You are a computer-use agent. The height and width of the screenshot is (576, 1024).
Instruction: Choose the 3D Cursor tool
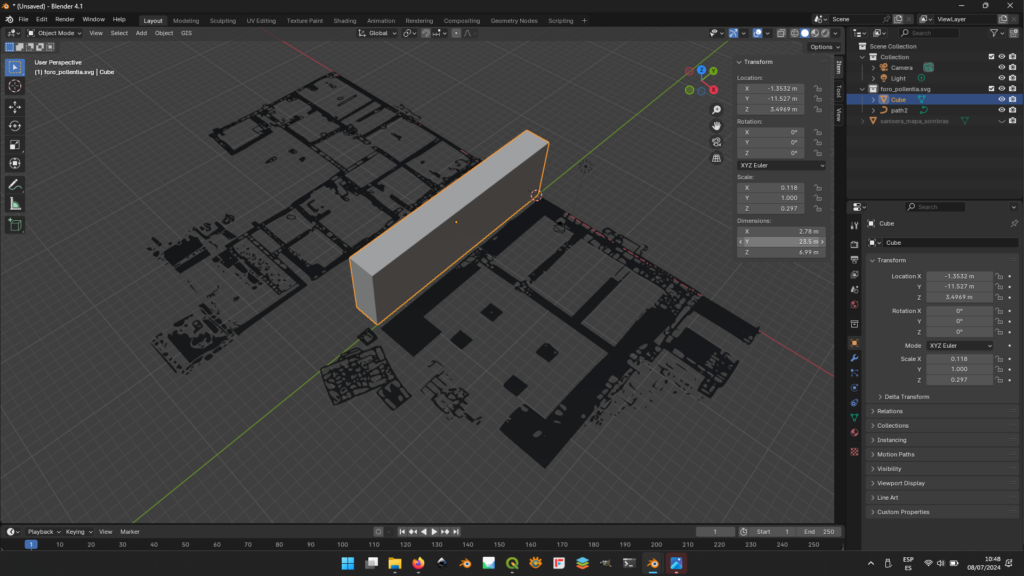[15, 86]
